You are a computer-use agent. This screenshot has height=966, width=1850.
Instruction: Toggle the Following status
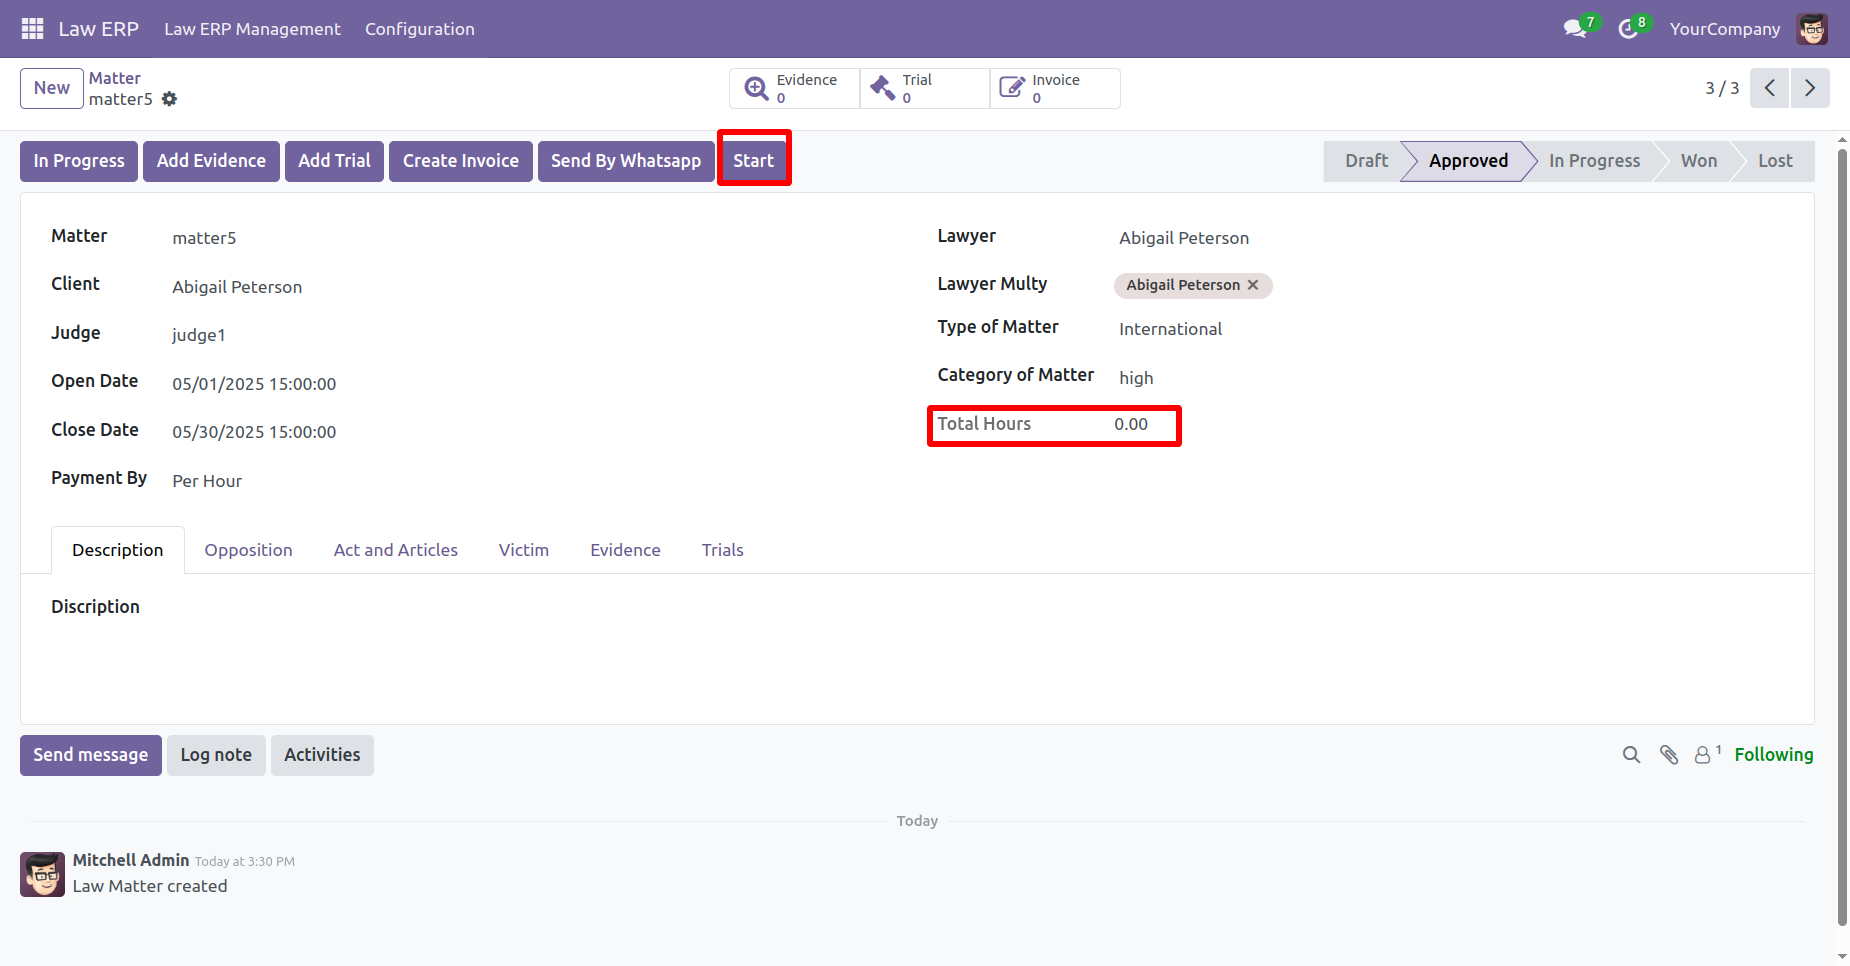pos(1773,755)
